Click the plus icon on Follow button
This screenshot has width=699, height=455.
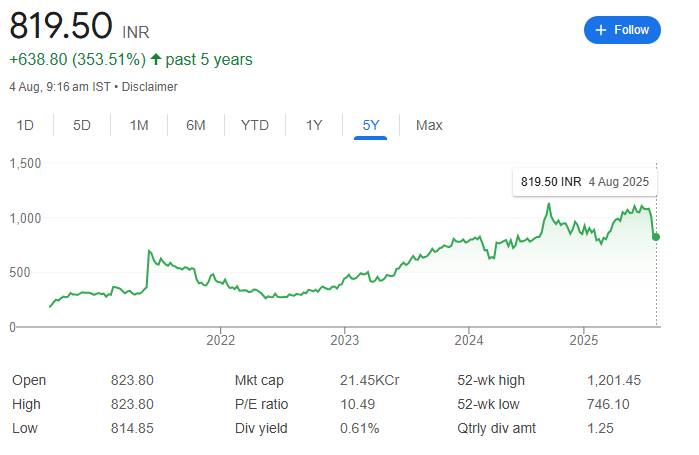click(x=600, y=30)
